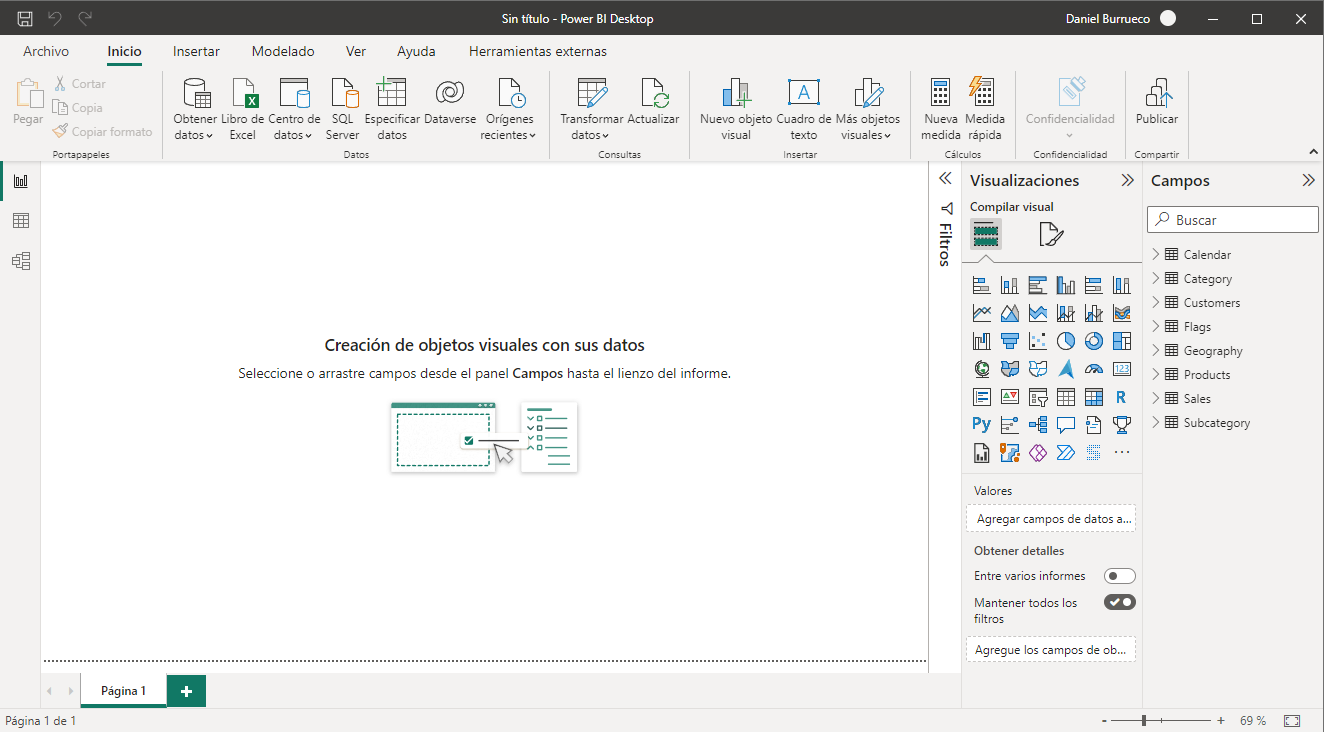1324x732 pixels.
Task: Add a new page with plus button
Action: point(186,691)
